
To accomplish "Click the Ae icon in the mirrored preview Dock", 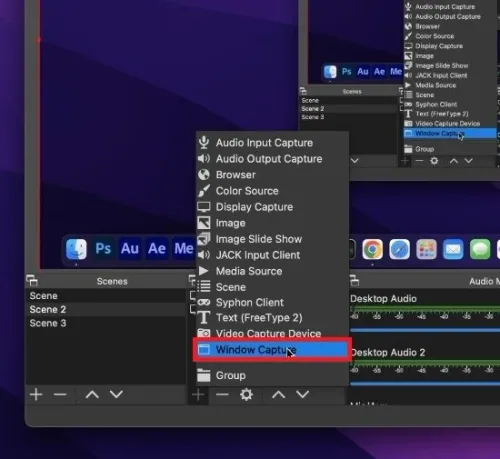I will coord(379,72).
